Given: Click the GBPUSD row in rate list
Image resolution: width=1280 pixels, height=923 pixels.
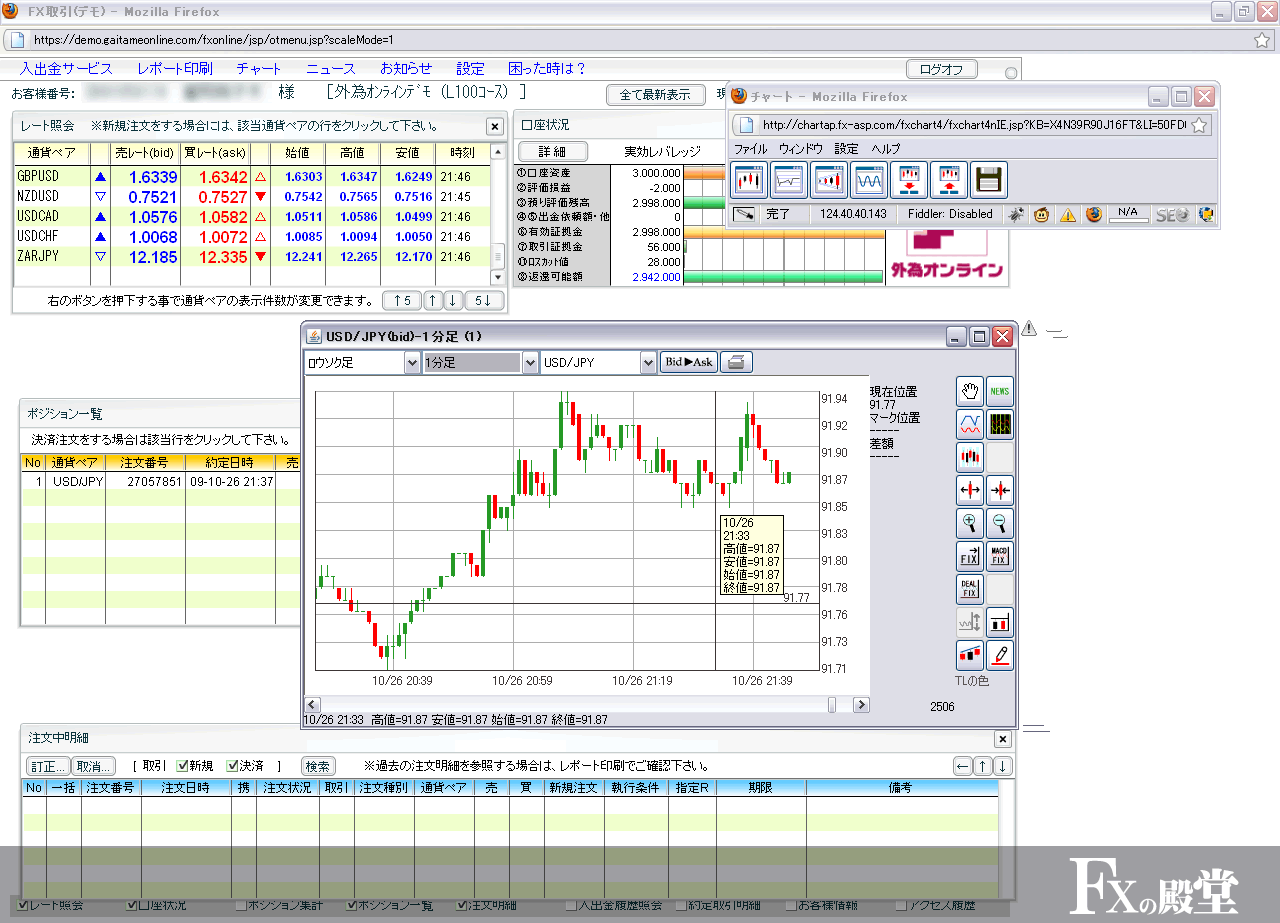Looking at the screenshot, I should coord(252,176).
